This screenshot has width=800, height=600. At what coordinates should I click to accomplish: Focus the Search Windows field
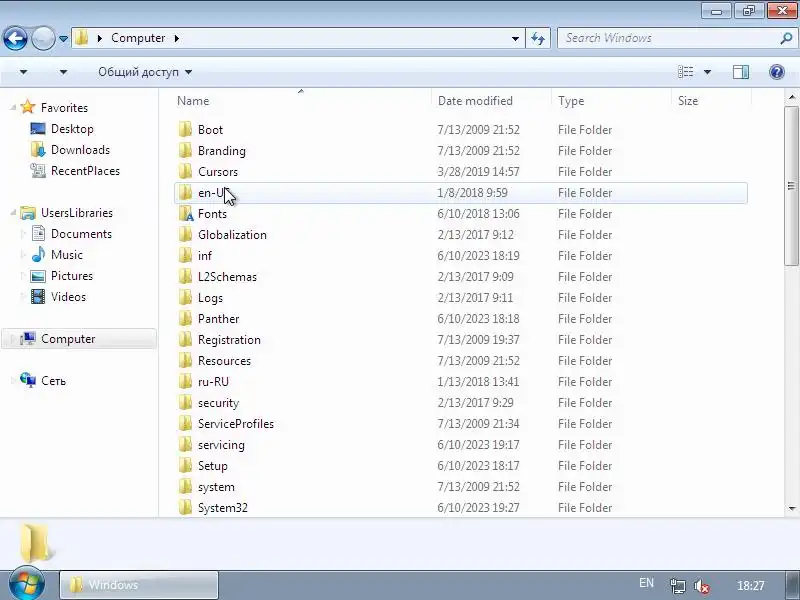coord(668,38)
